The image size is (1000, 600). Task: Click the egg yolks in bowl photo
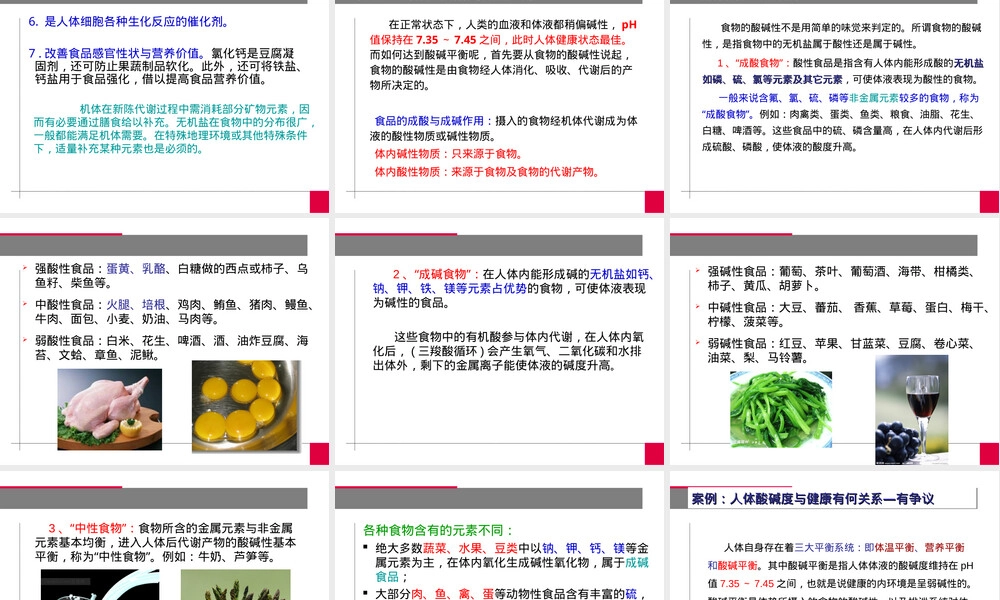pyautogui.click(x=246, y=406)
